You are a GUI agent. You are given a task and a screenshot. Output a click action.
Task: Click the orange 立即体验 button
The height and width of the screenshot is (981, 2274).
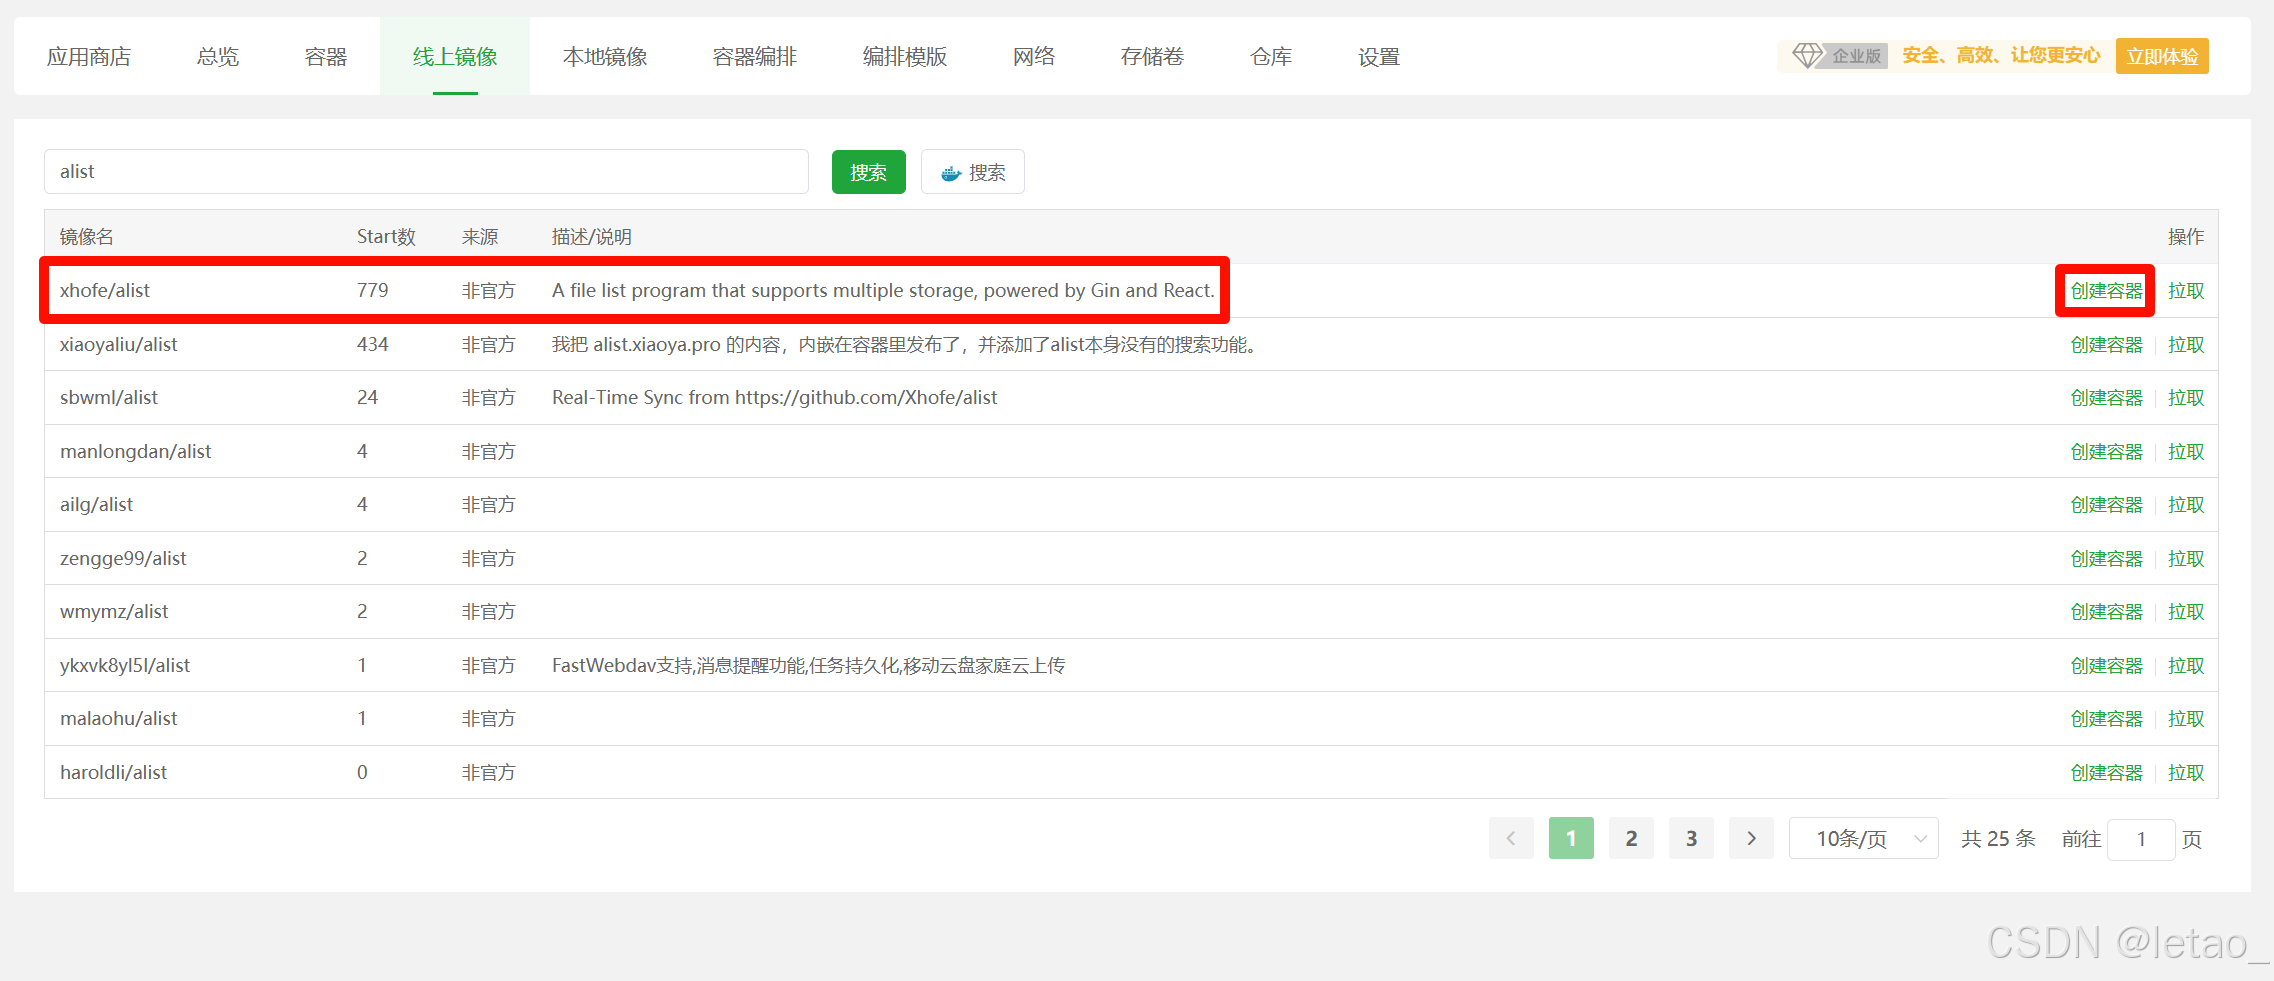[2162, 56]
